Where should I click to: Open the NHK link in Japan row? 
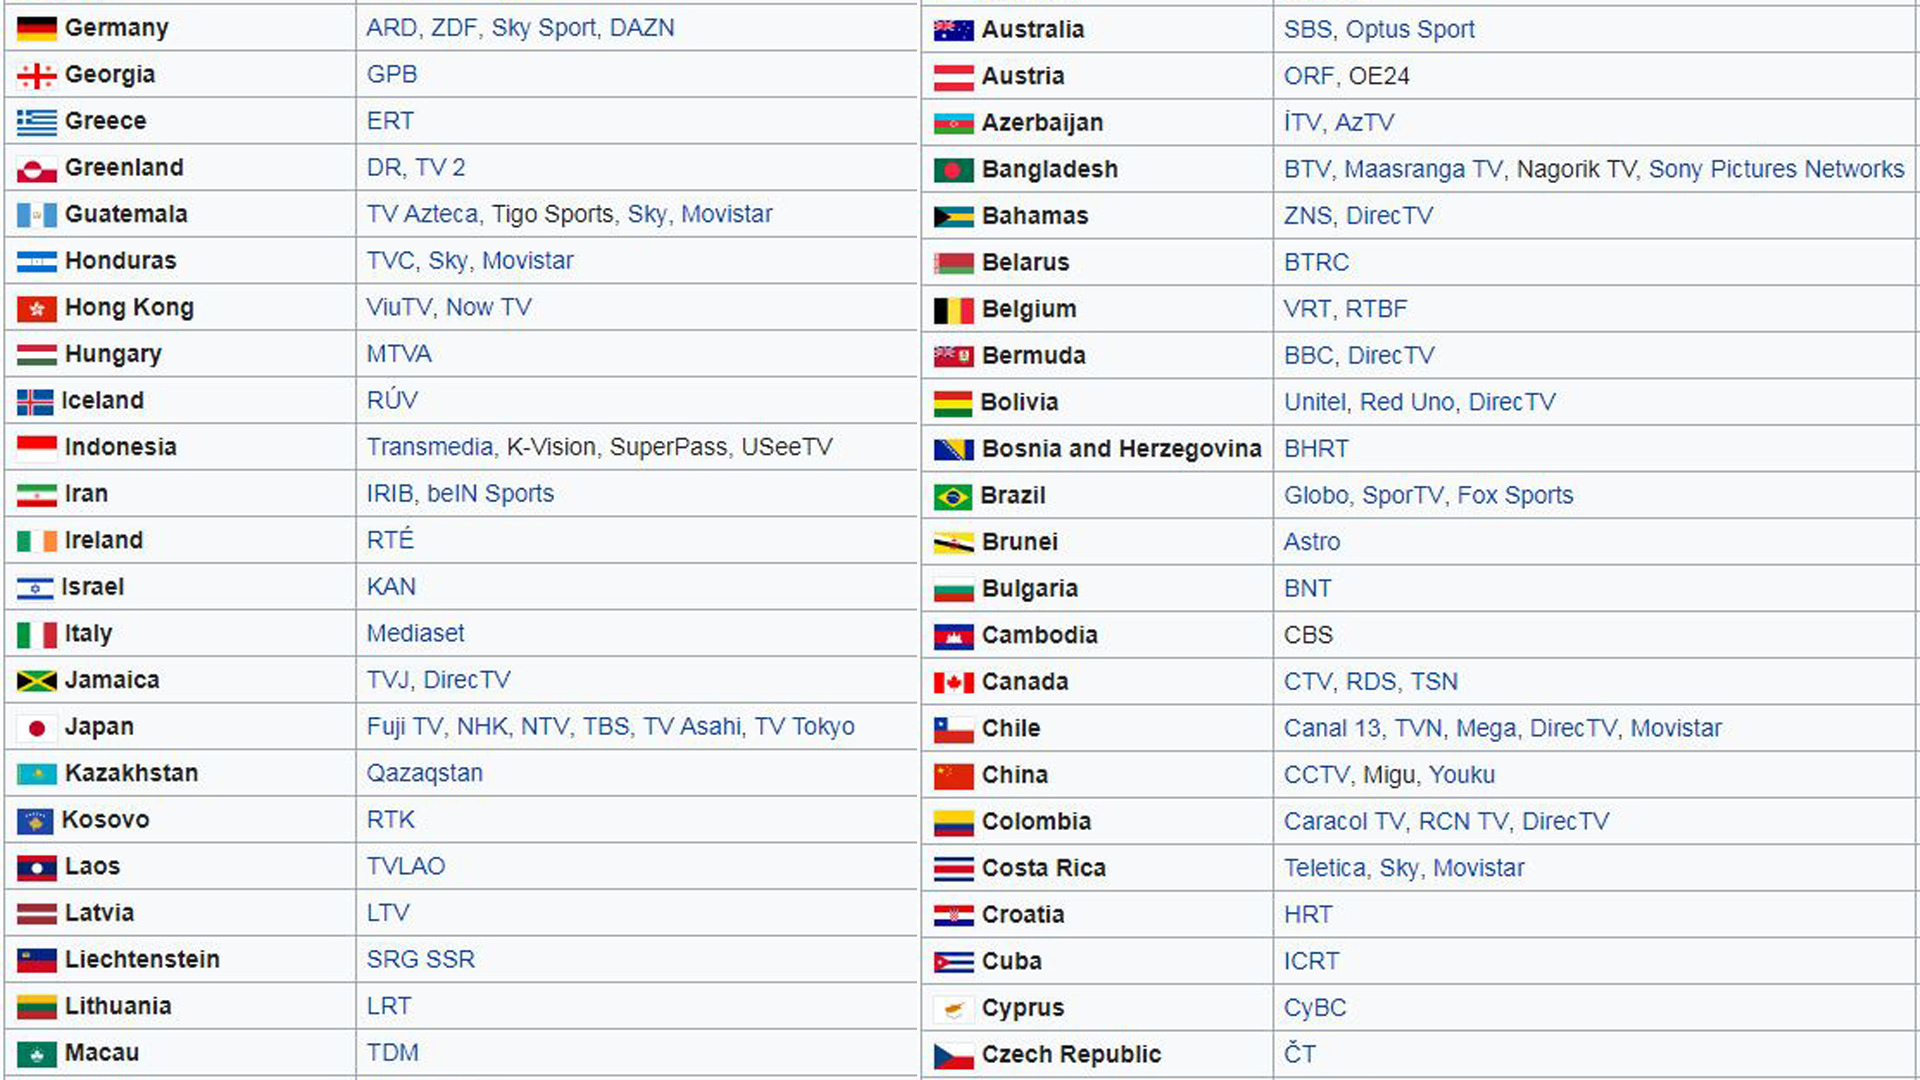(483, 727)
